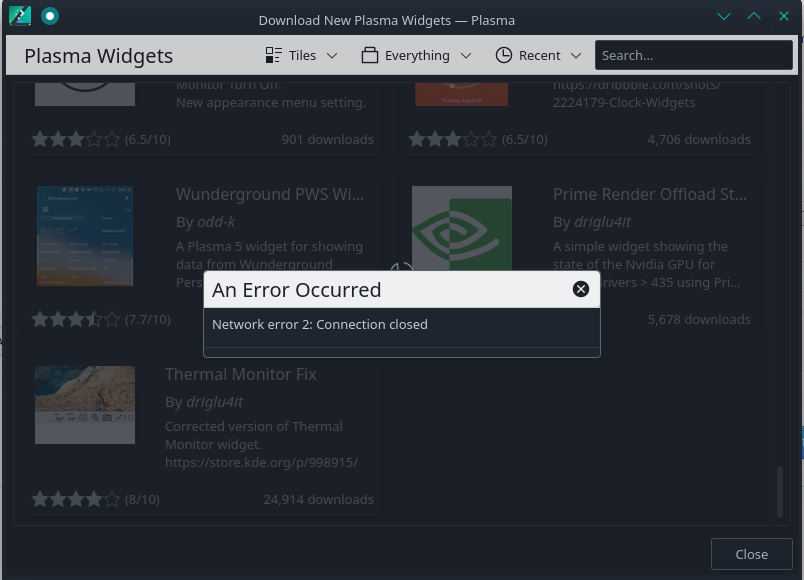
Task: Click the orange clock widget thumbnail
Action: click(x=461, y=95)
